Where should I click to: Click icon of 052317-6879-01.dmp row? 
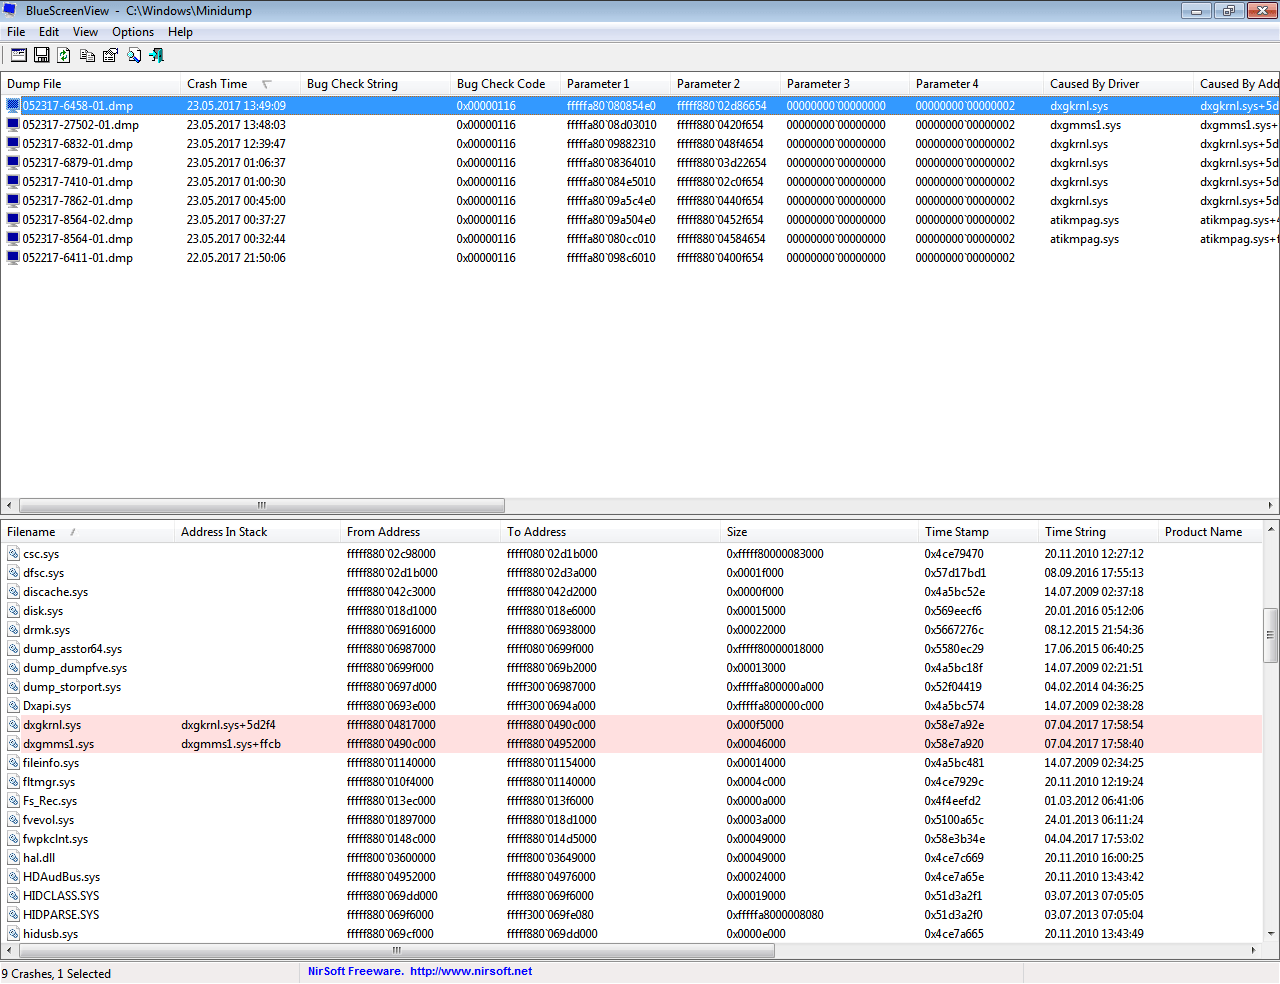(13, 163)
